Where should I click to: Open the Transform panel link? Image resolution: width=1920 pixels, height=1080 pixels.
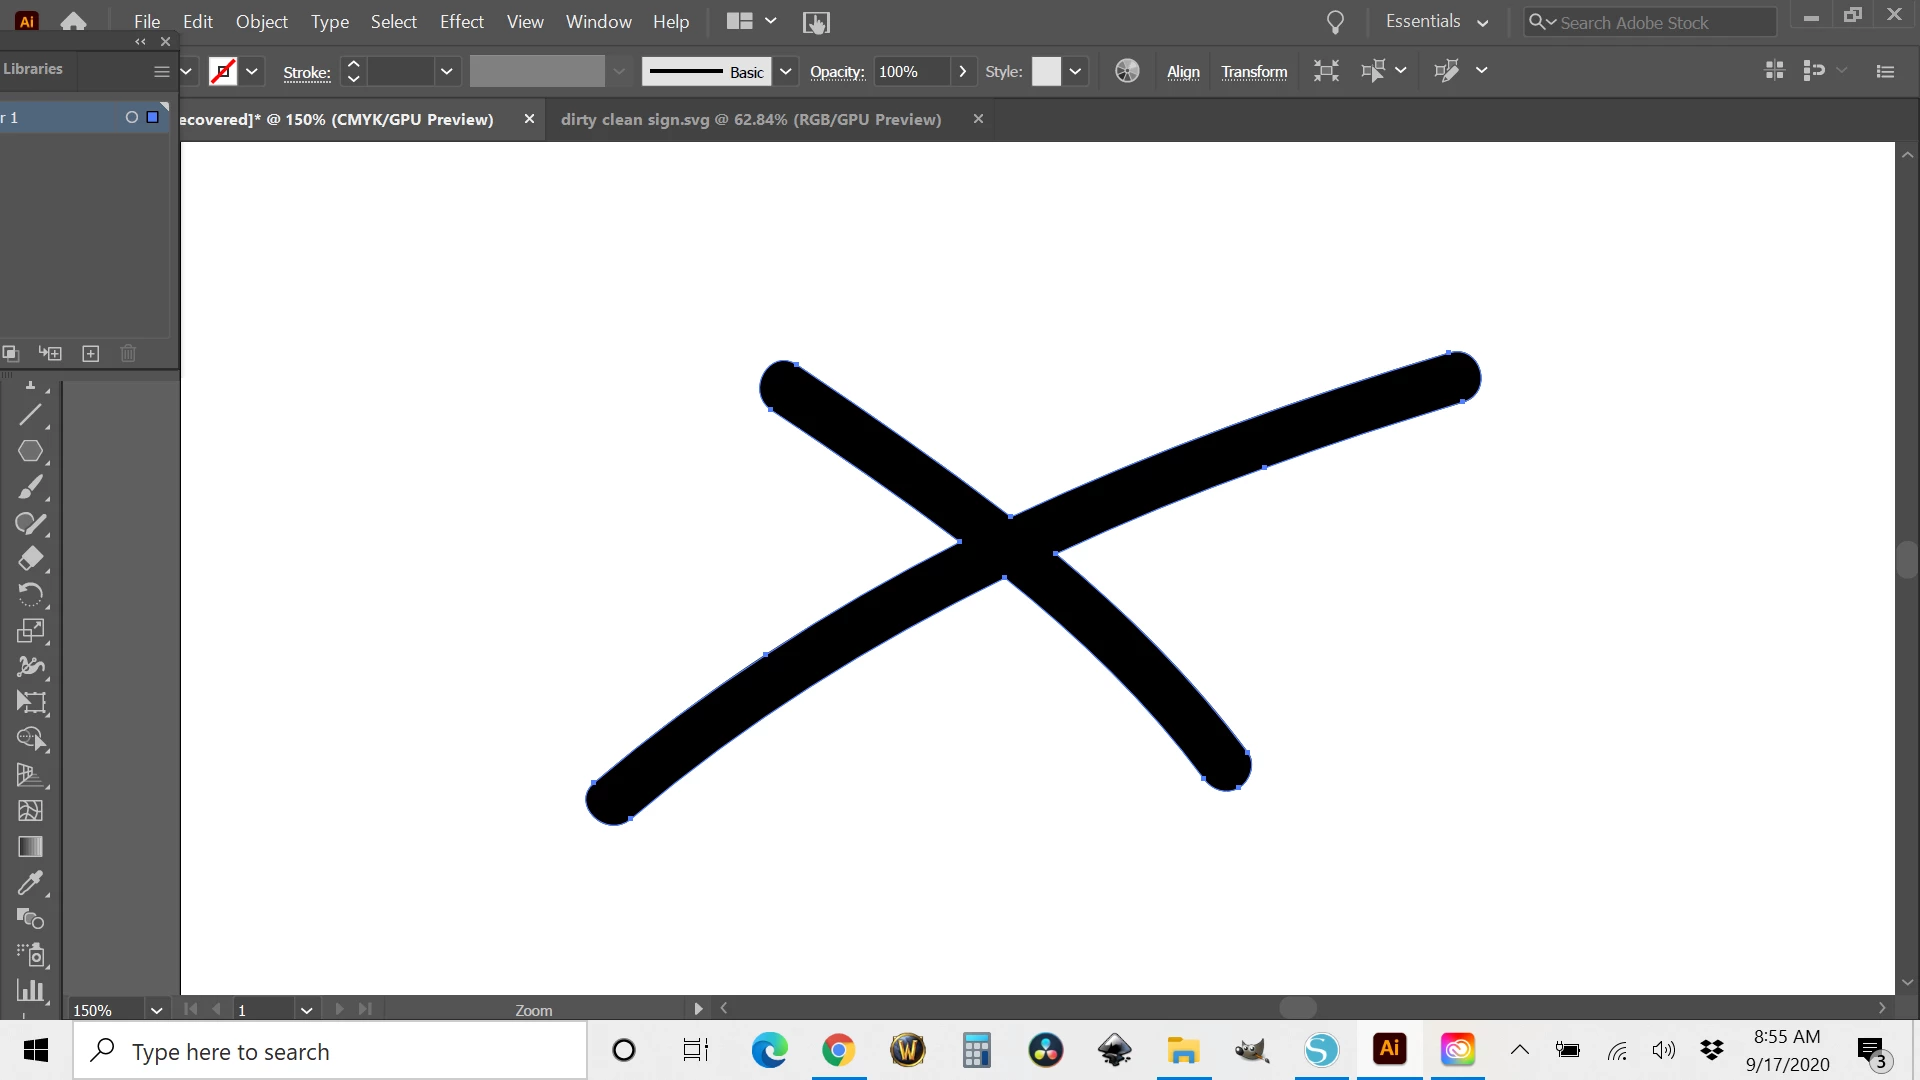[x=1254, y=72]
